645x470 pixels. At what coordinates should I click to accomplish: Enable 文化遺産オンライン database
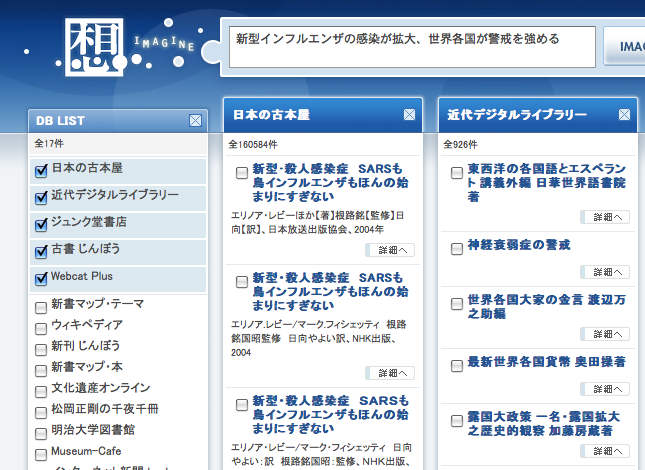click(x=41, y=391)
